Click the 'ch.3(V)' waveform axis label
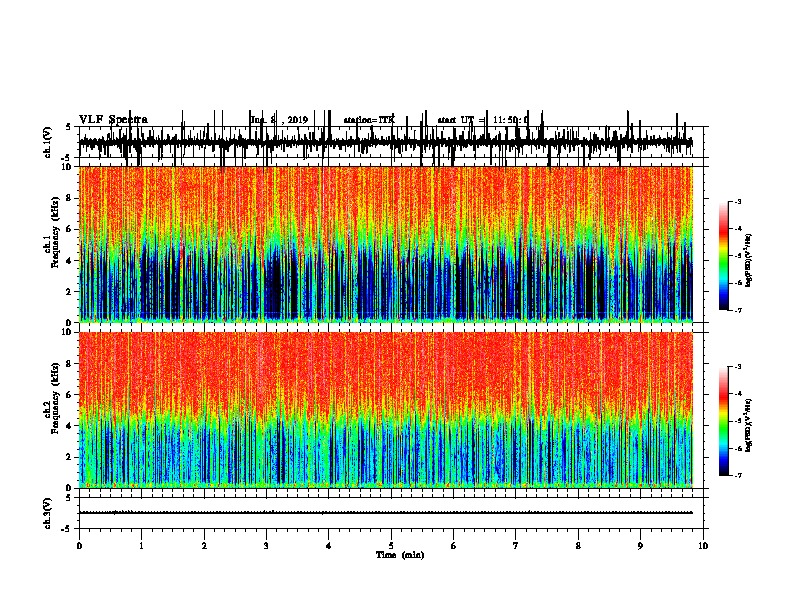Viewport: 792px width, 612px height. tap(48, 513)
